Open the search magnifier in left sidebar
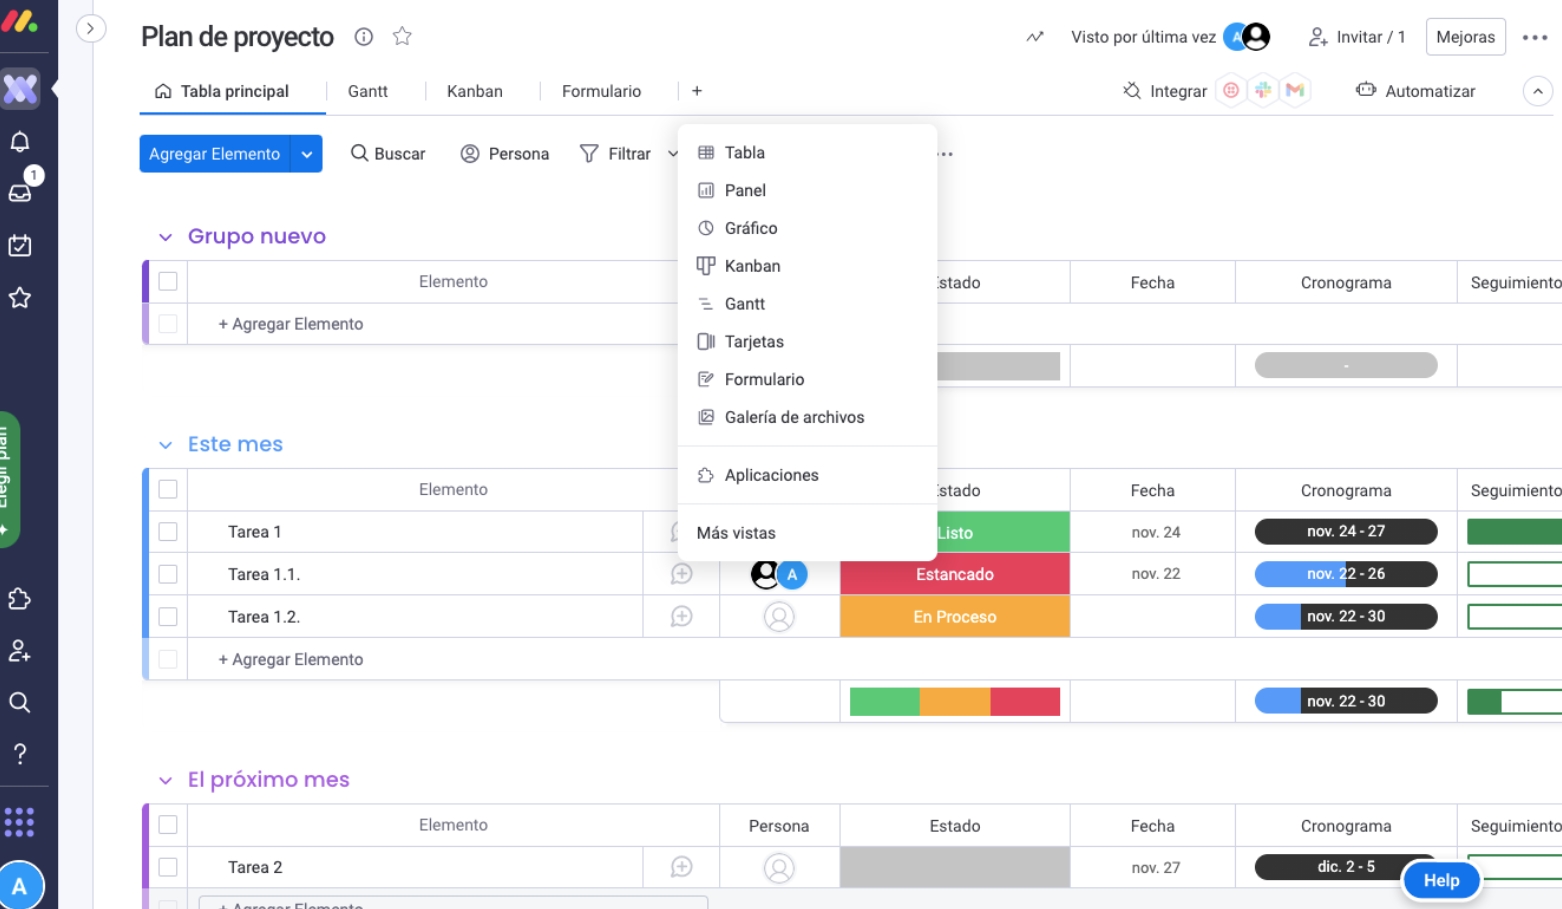This screenshot has width=1562, height=909. pyautogui.click(x=20, y=702)
